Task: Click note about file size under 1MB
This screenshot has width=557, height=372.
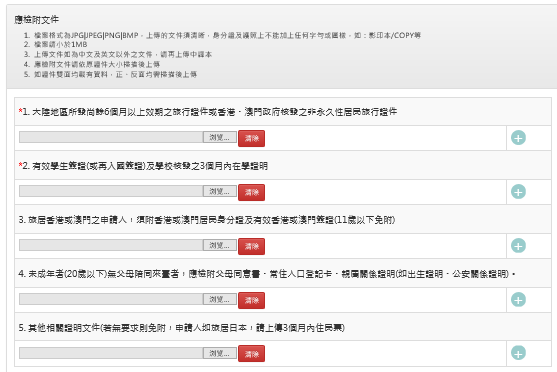Action: click(x=60, y=44)
